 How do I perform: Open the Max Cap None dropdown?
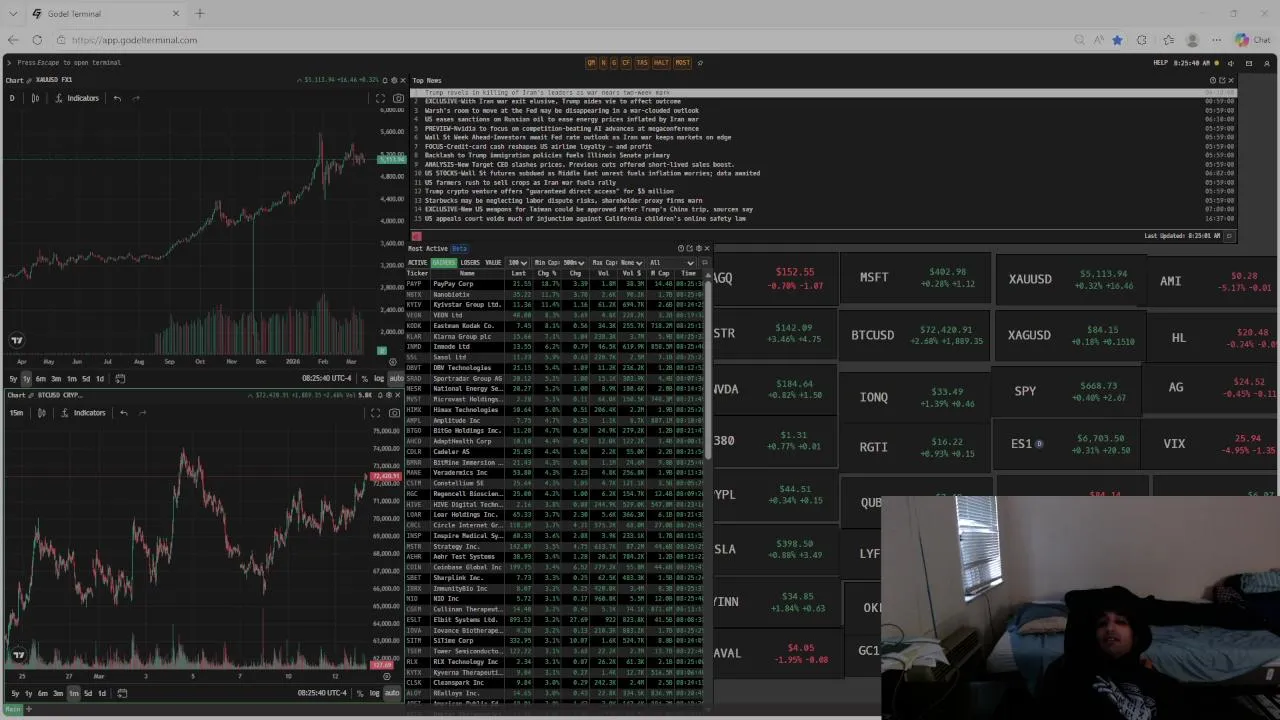coord(616,263)
